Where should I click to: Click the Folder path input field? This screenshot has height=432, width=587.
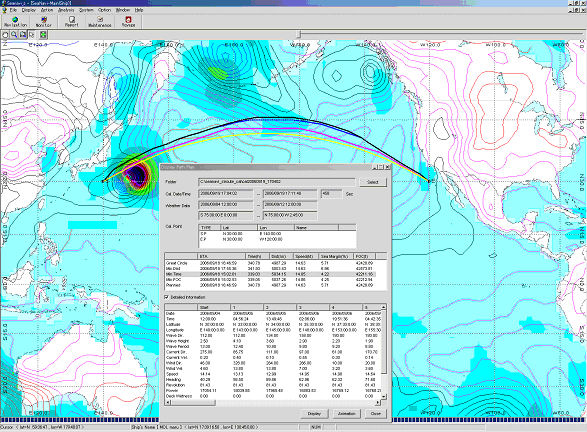(277, 182)
